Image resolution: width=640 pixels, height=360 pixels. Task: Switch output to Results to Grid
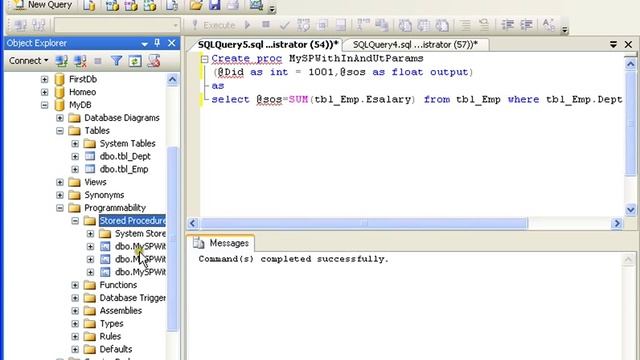pyautogui.click(x=424, y=25)
